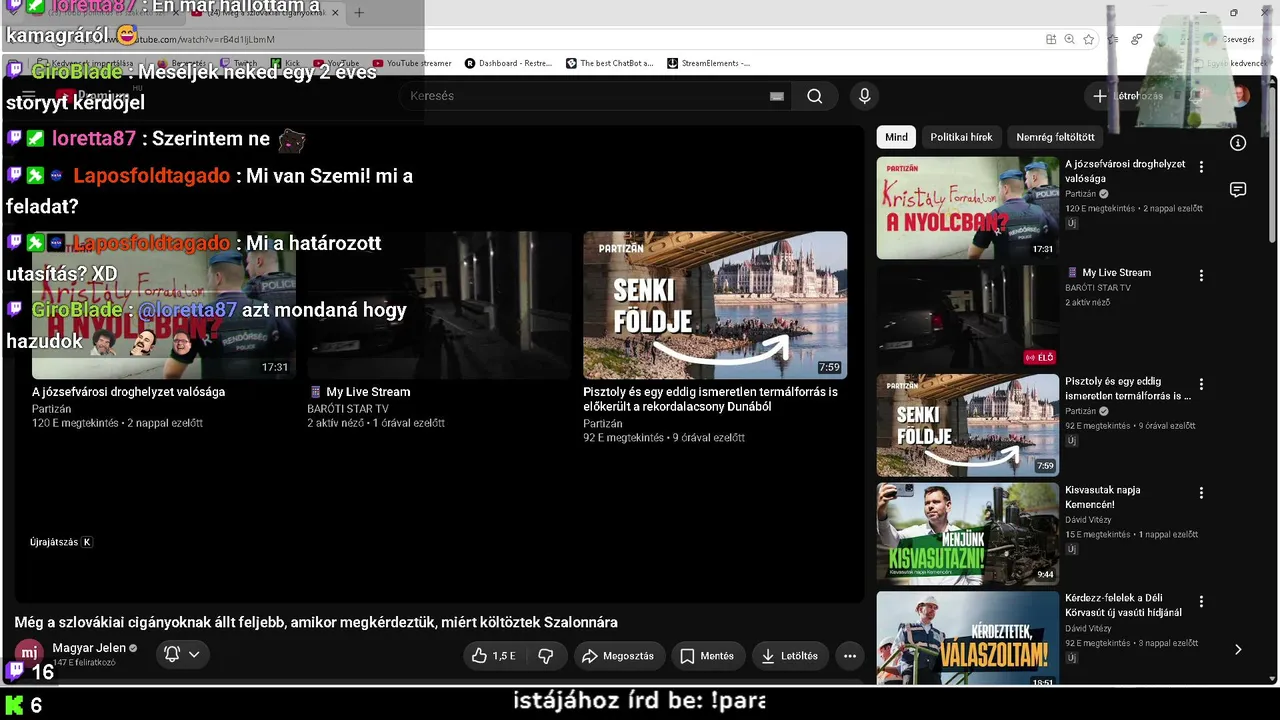Open Magyar Jelen channel avatar
1280x720 pixels.
point(30,654)
